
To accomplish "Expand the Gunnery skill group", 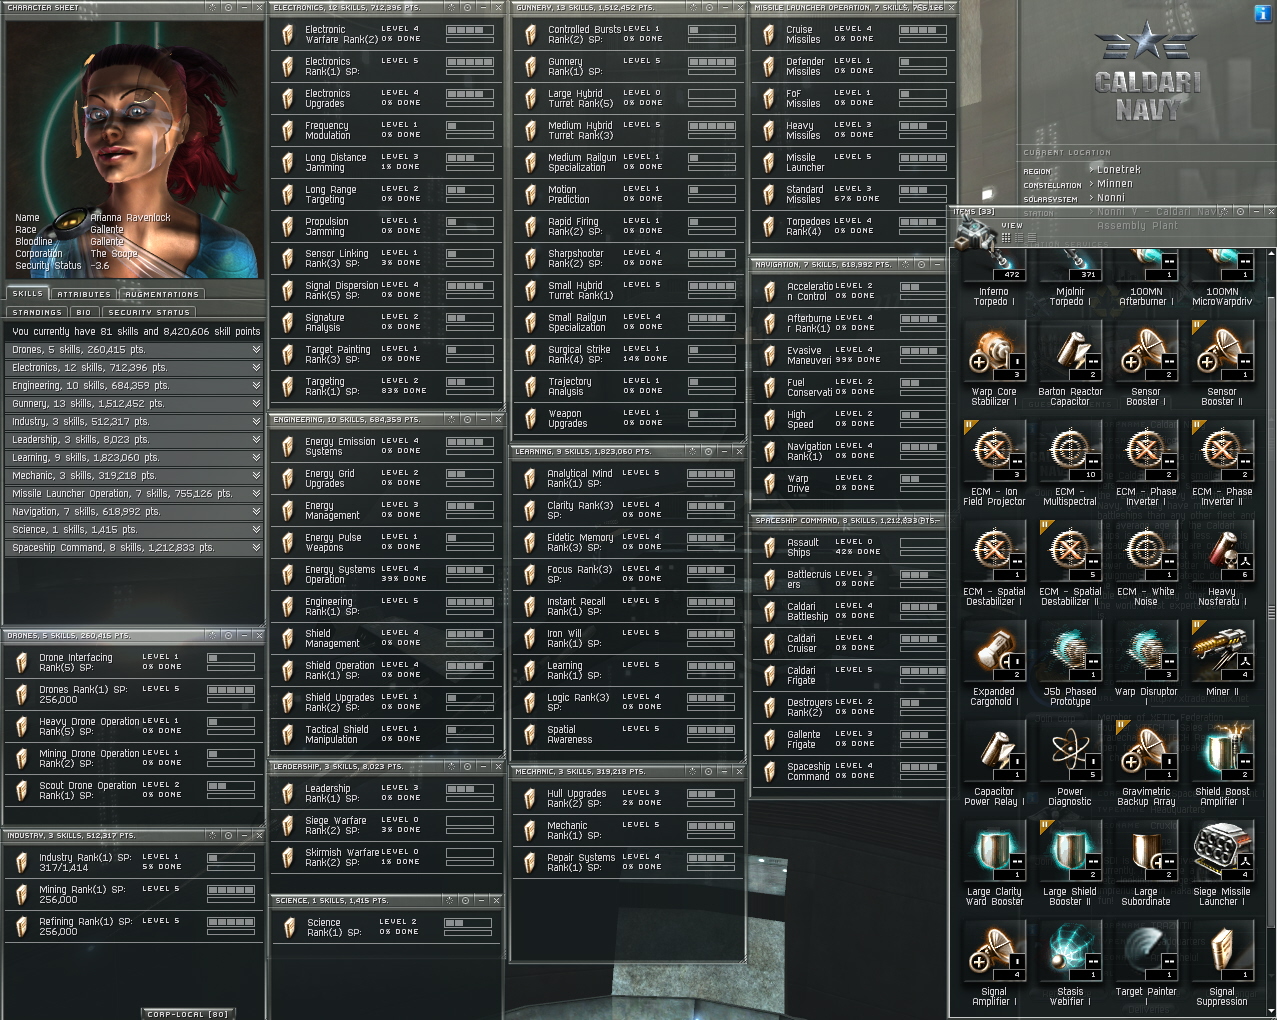I will click(x=134, y=404).
